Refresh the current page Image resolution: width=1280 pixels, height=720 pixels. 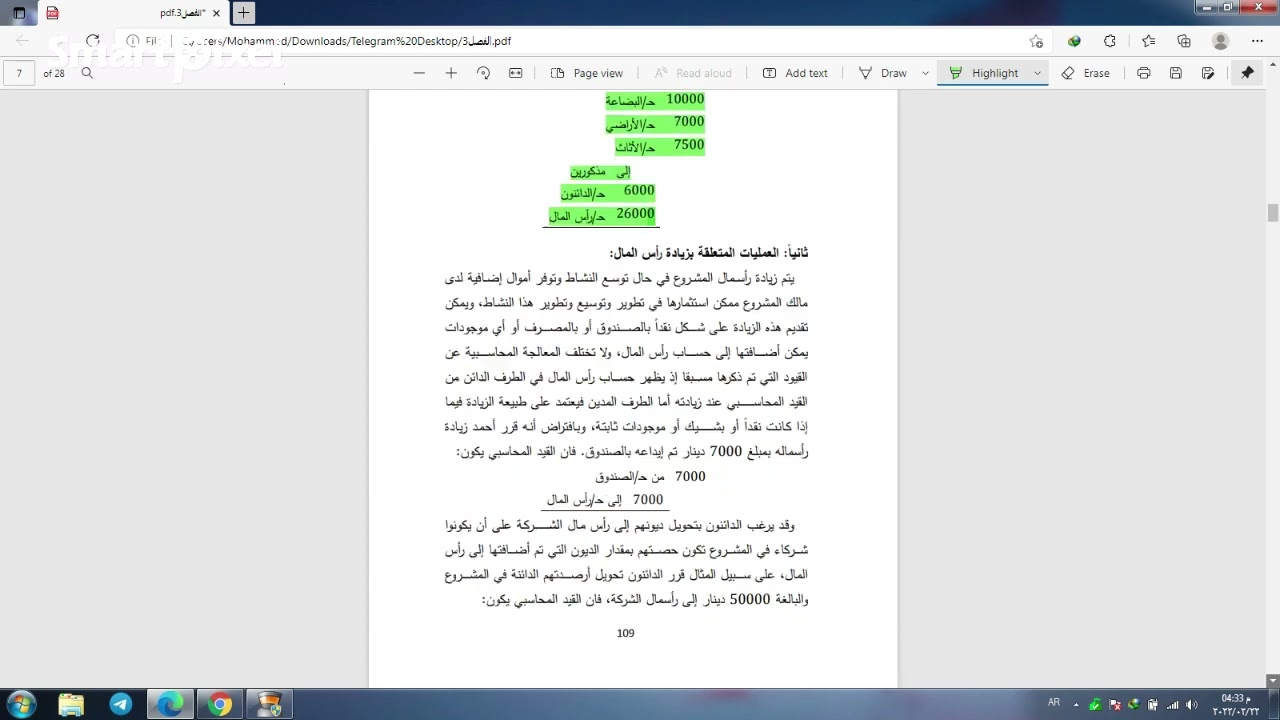[92, 41]
